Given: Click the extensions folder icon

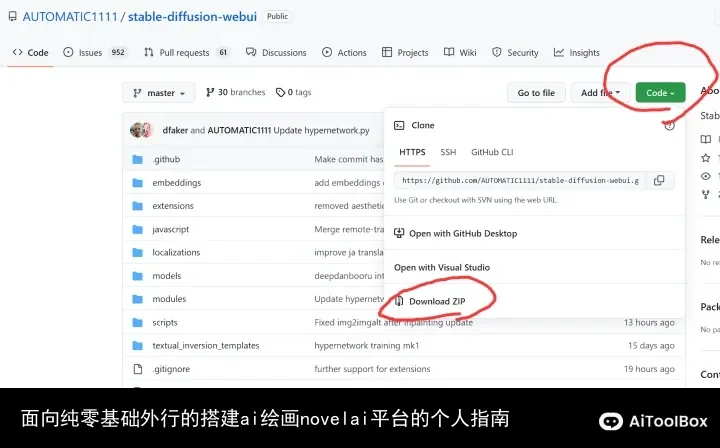Looking at the screenshot, I should (x=137, y=206).
